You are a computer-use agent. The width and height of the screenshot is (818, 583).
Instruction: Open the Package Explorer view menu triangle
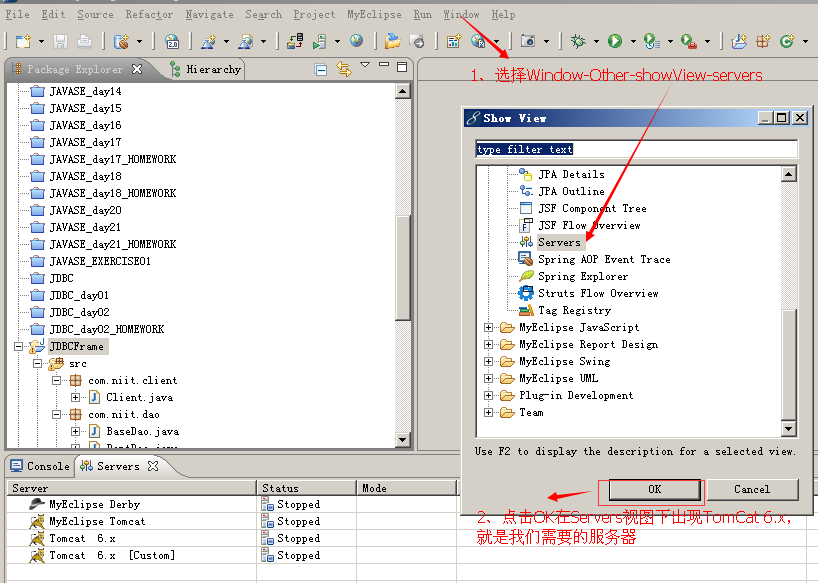365,65
